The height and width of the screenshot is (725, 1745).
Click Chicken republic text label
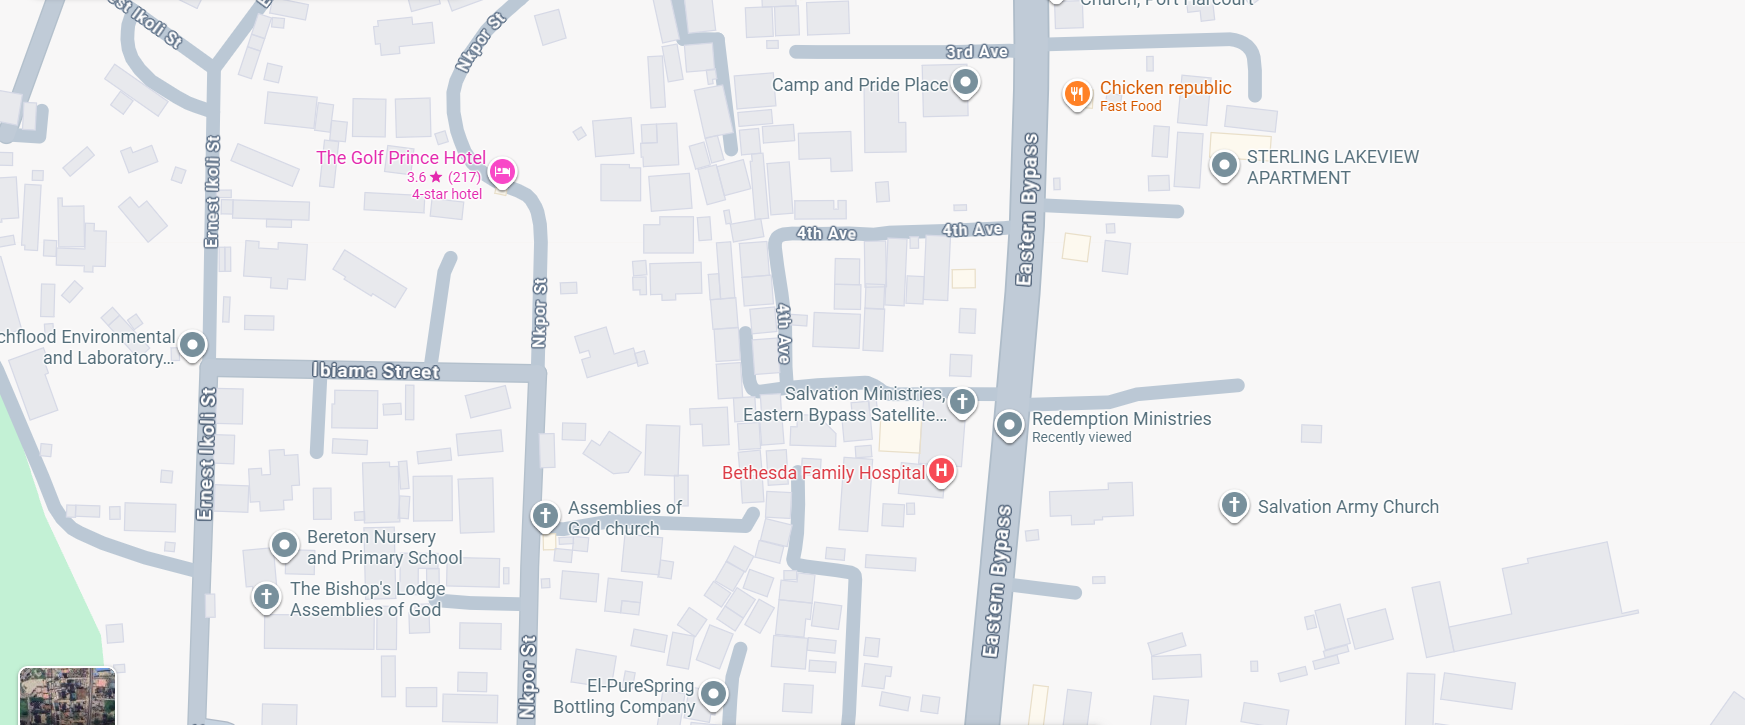click(1166, 88)
